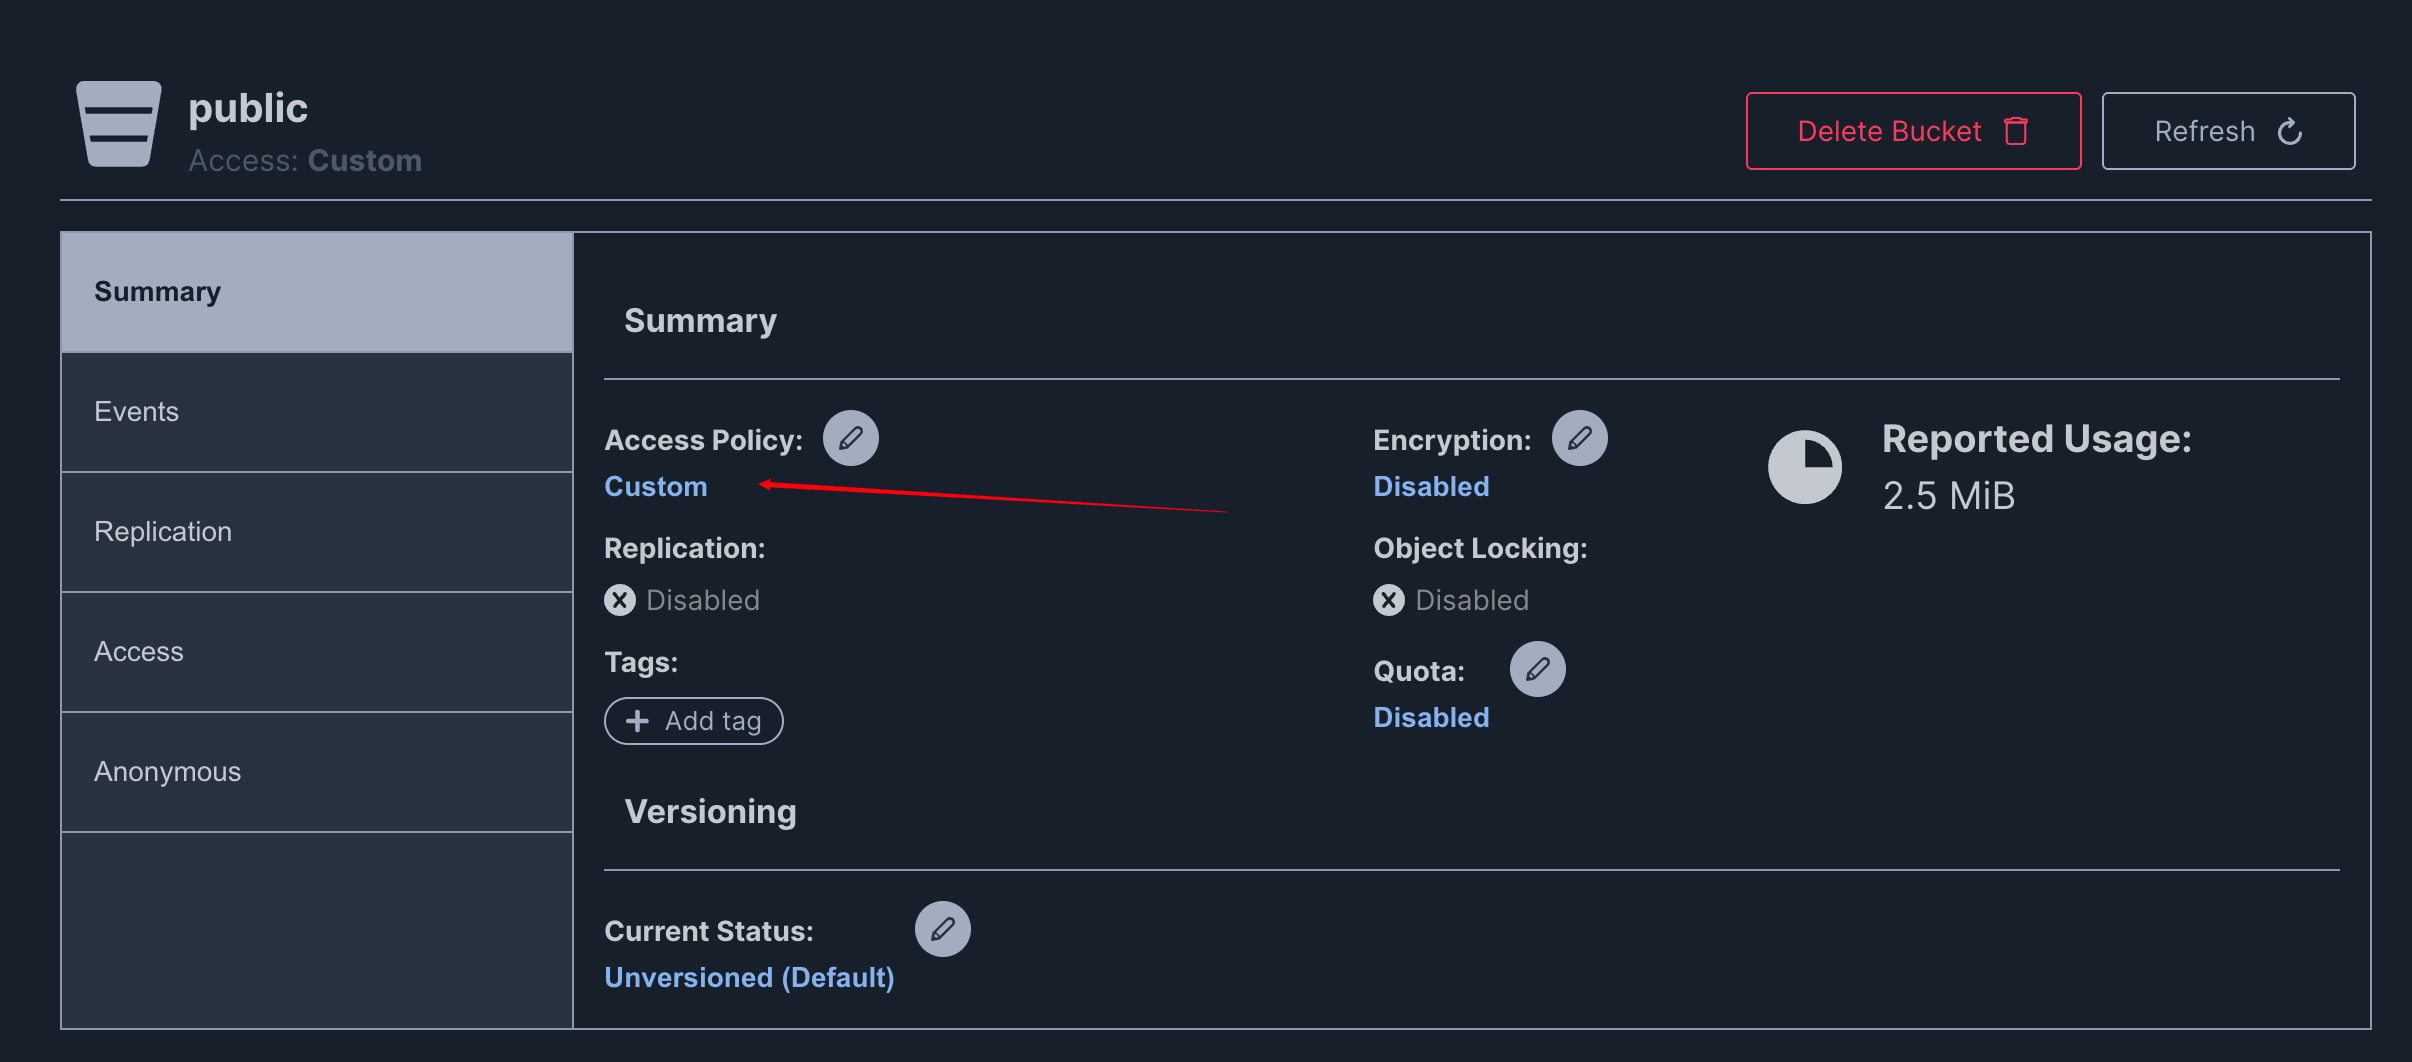Switch to the Replication tab
Image resolution: width=2412 pixels, height=1062 pixels.
(x=316, y=532)
